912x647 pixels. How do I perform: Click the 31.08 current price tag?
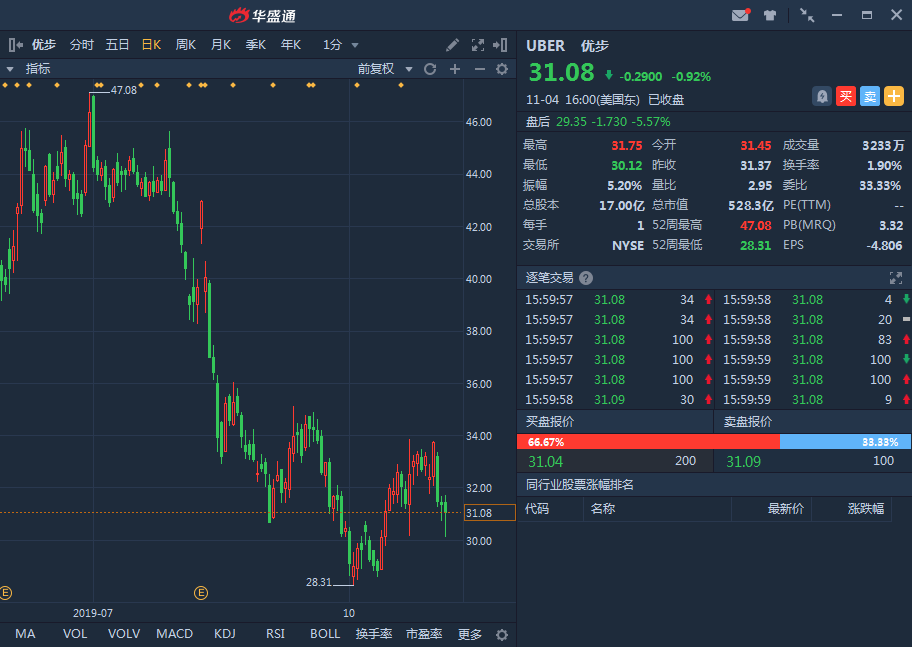(x=490, y=513)
